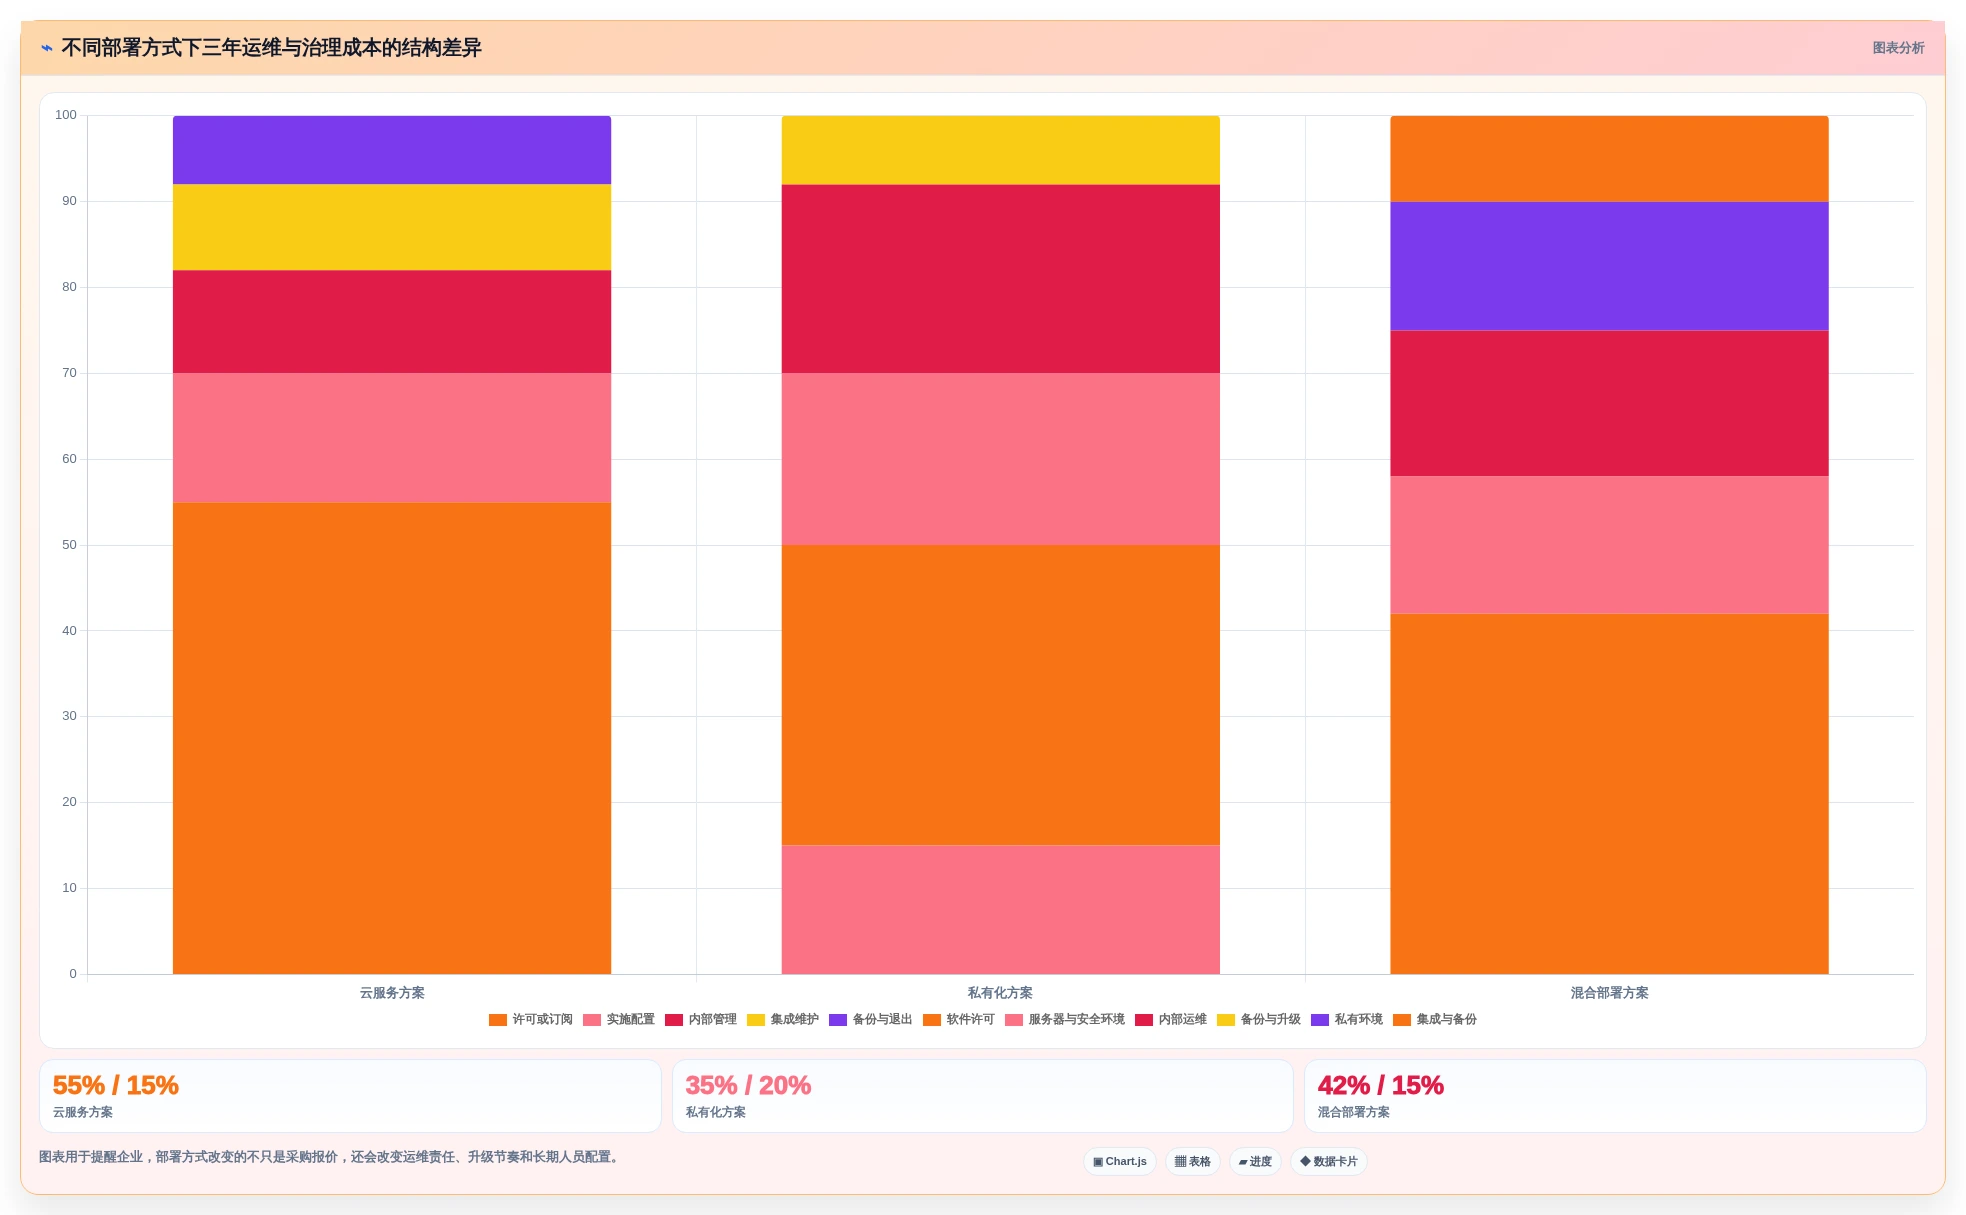
Task: Hide the 内部运维 series via legend
Action: pyautogui.click(x=1170, y=1020)
